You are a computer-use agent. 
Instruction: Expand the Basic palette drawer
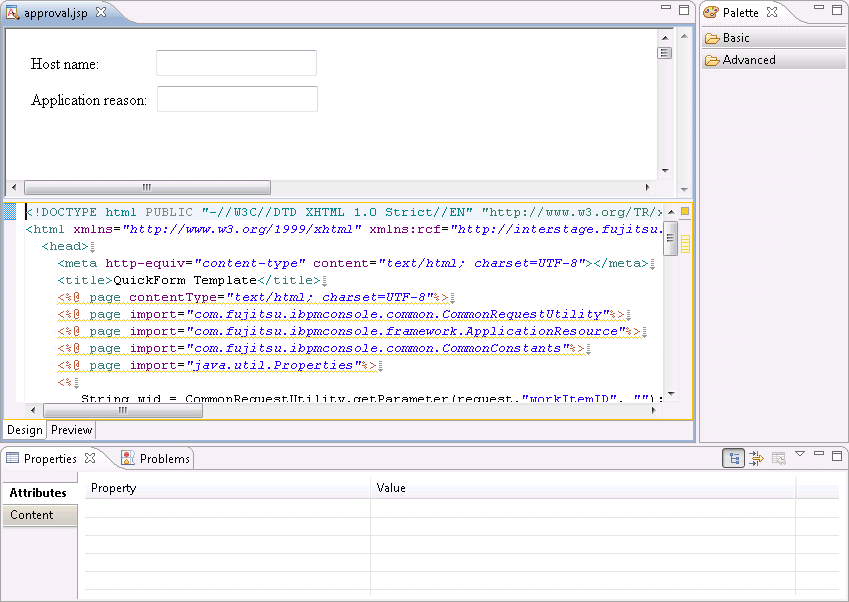(x=774, y=38)
